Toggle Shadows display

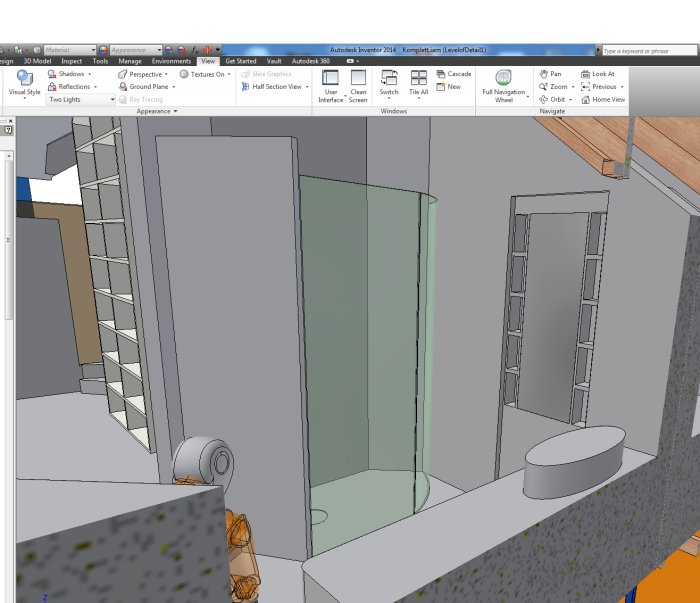(66, 74)
